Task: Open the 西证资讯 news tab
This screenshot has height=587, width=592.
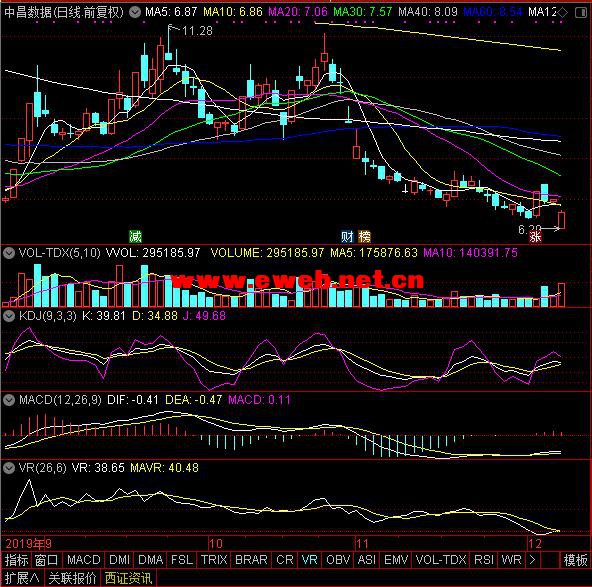Action: pyautogui.click(x=128, y=578)
